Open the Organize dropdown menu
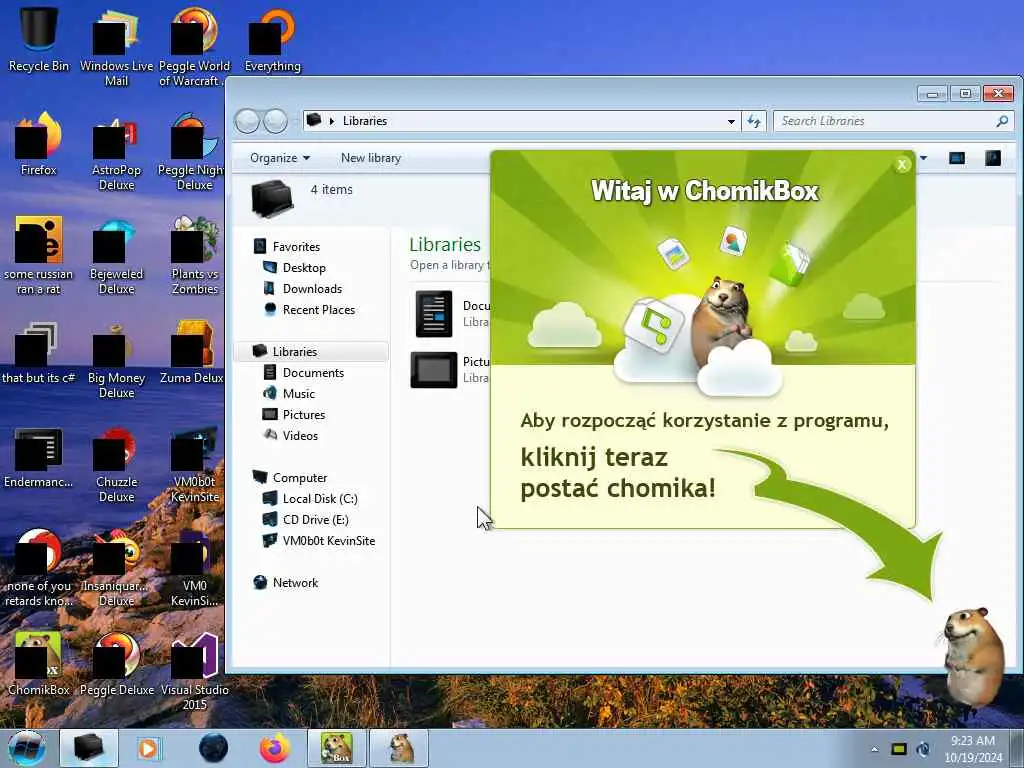 pos(280,158)
